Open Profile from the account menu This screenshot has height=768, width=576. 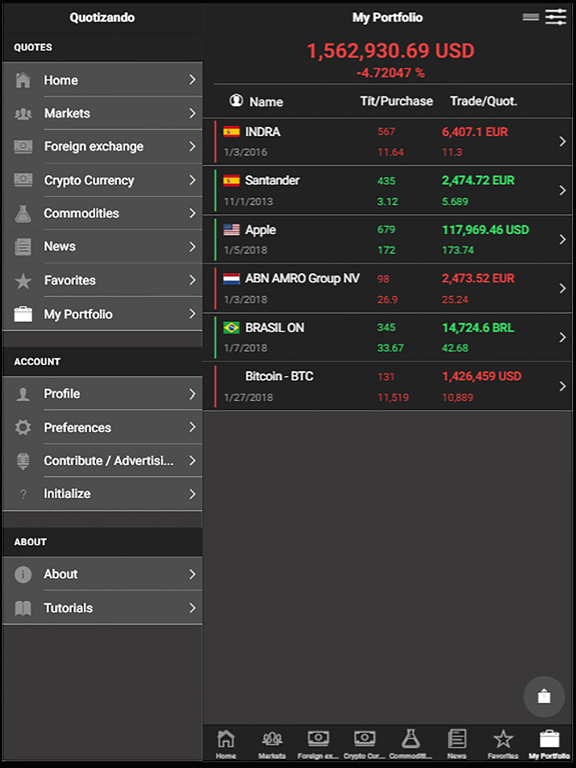click(x=102, y=394)
